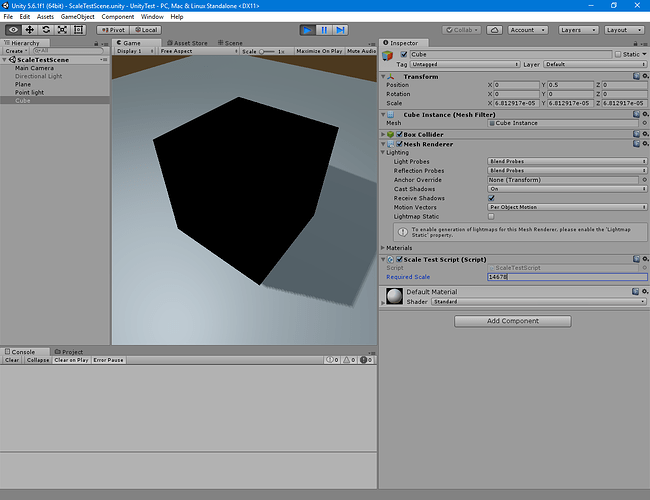Enable the Lightmap Static checkbox

click(x=490, y=216)
